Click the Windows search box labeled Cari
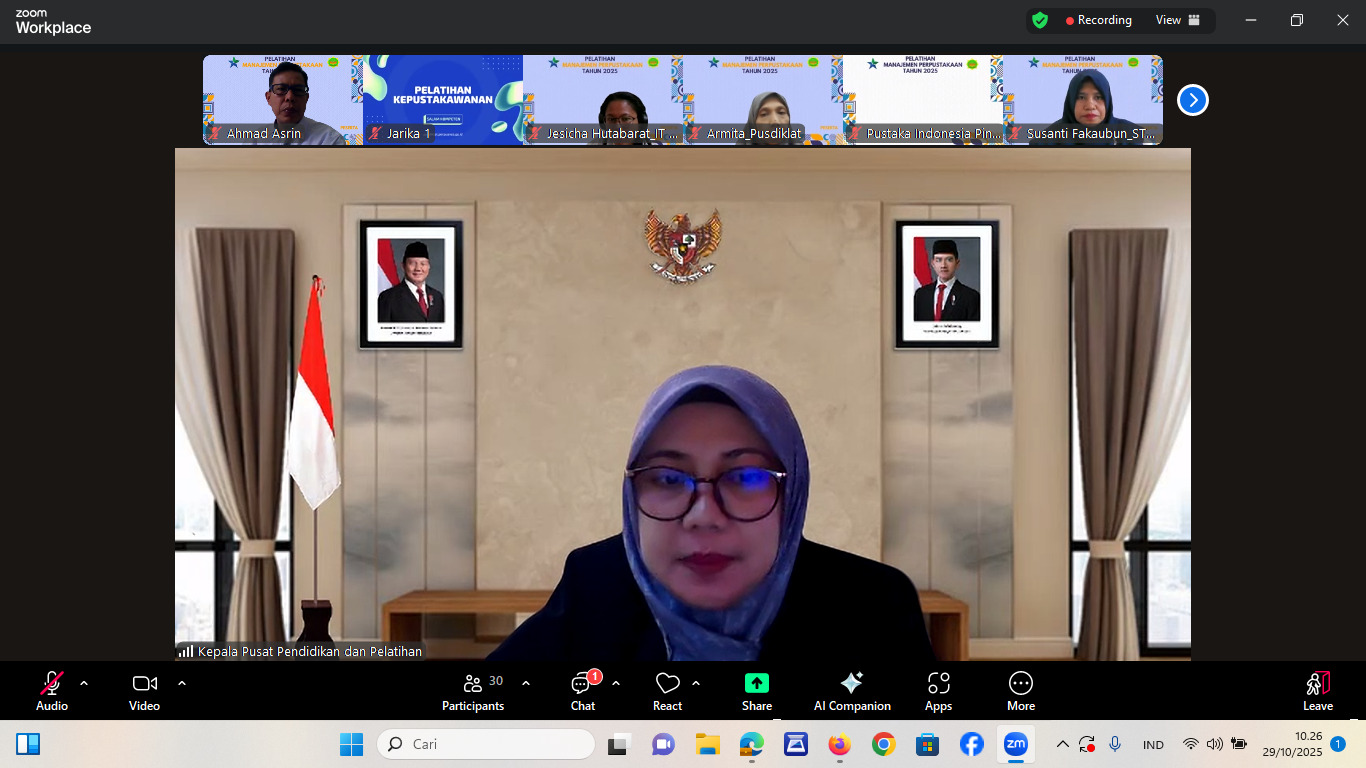Image resolution: width=1366 pixels, height=768 pixels. point(486,744)
